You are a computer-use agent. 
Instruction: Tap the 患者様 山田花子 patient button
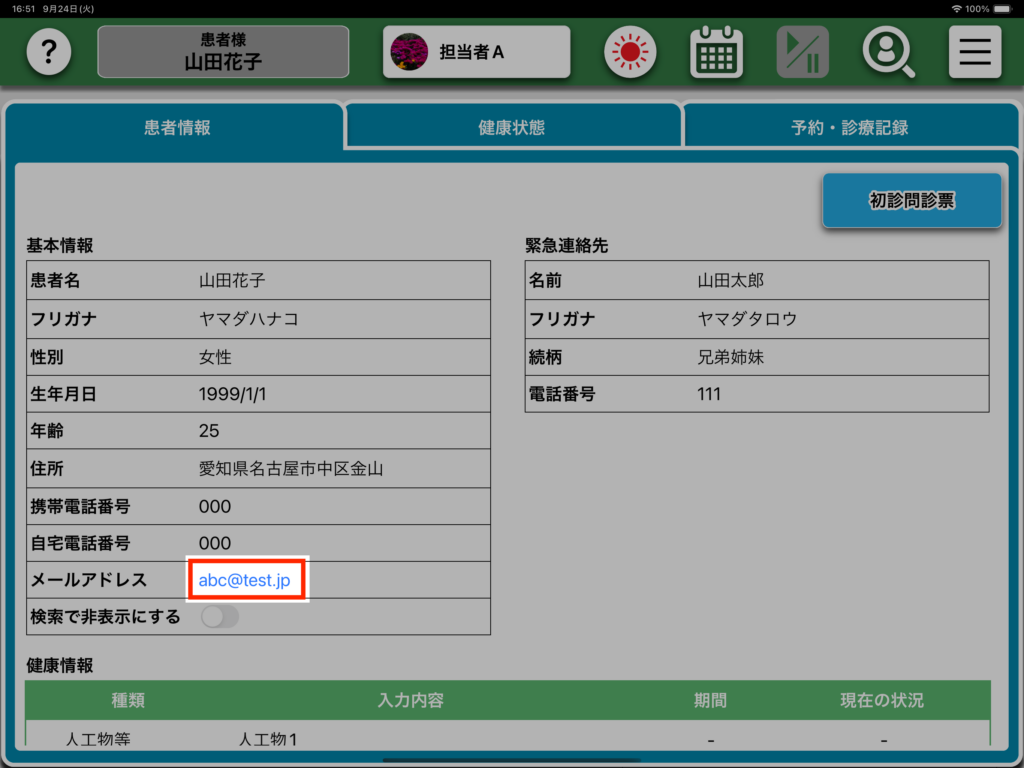pos(223,52)
